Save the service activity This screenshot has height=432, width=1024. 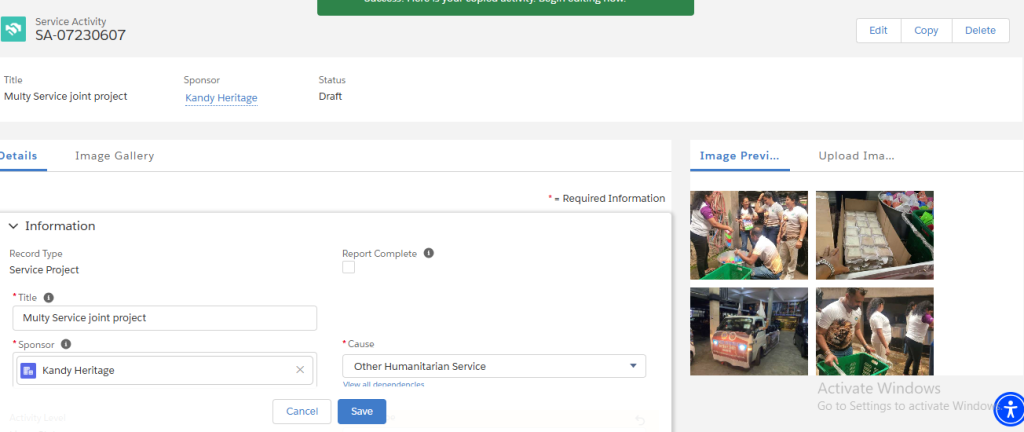click(362, 411)
